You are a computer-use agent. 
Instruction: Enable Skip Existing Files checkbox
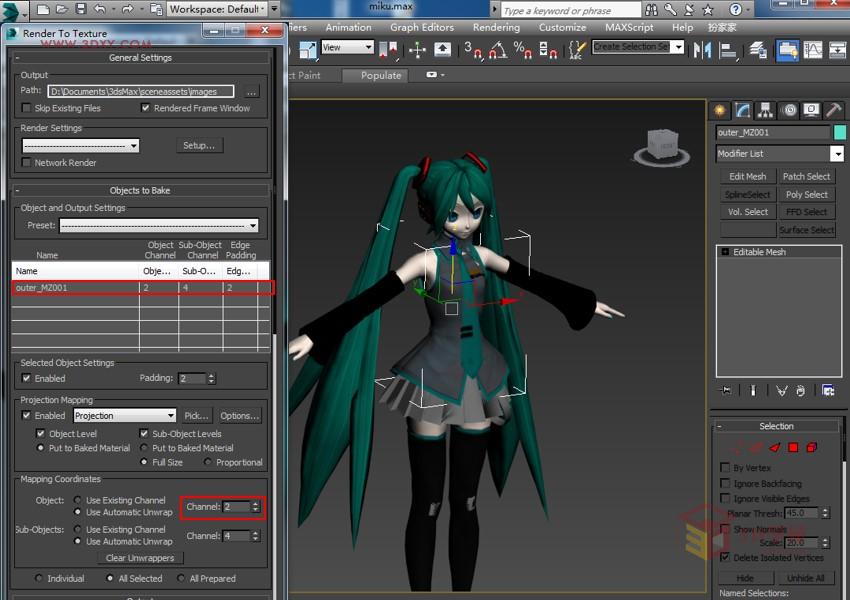coord(27,108)
